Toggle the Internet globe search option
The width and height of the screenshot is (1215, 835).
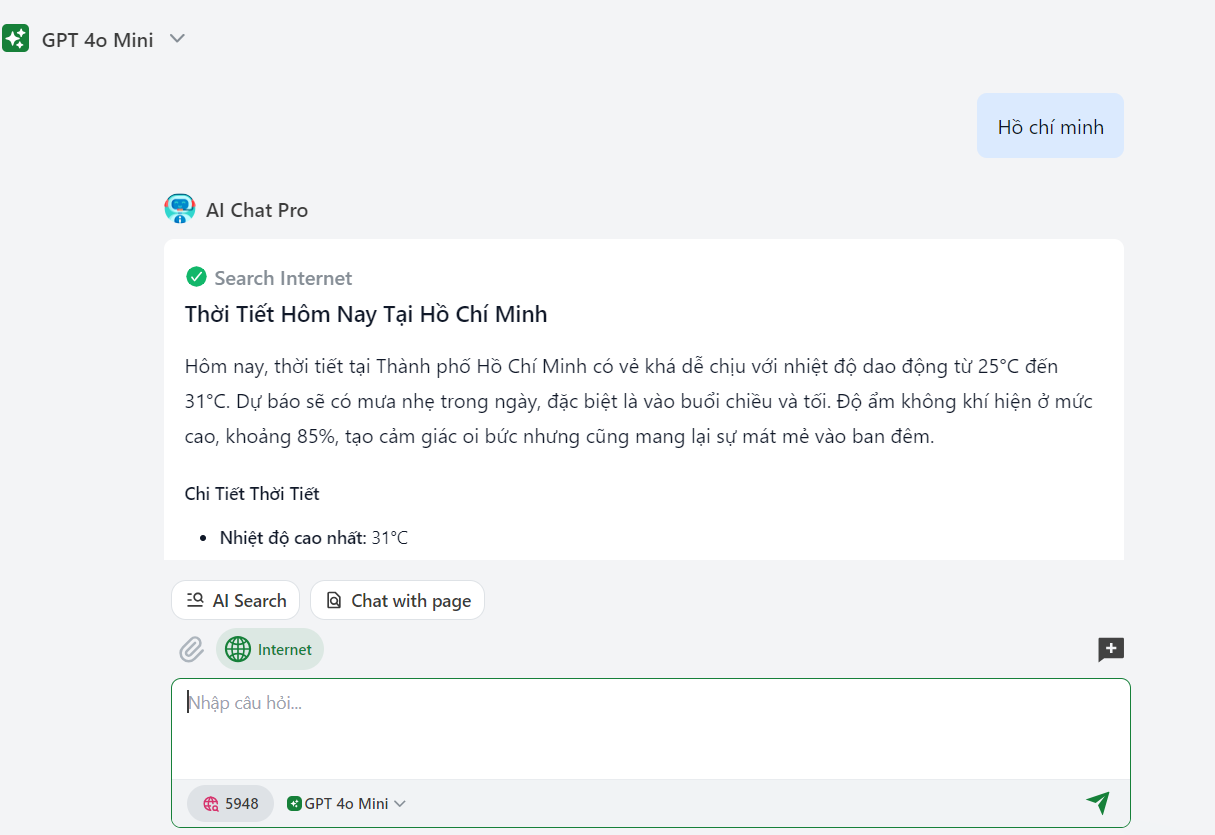click(x=270, y=650)
